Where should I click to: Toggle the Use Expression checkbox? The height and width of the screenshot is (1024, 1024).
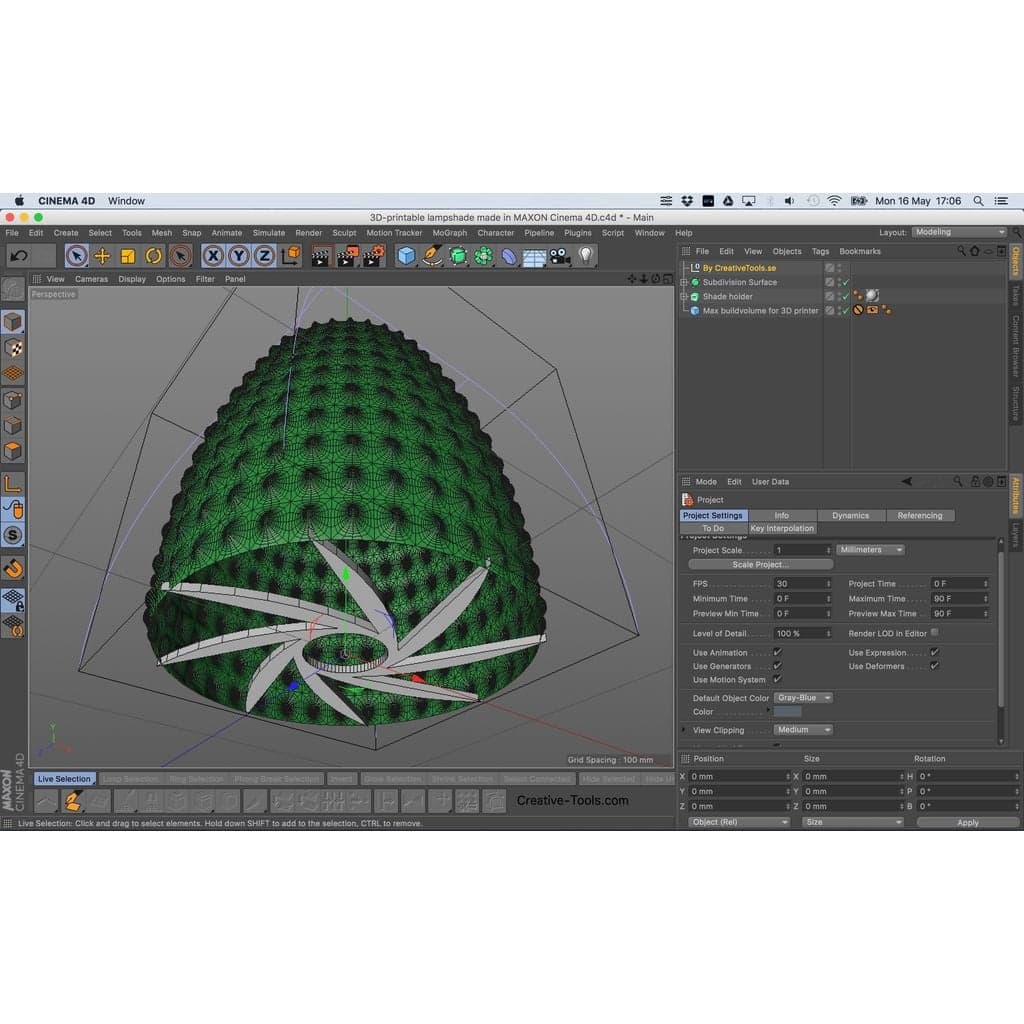click(x=935, y=652)
